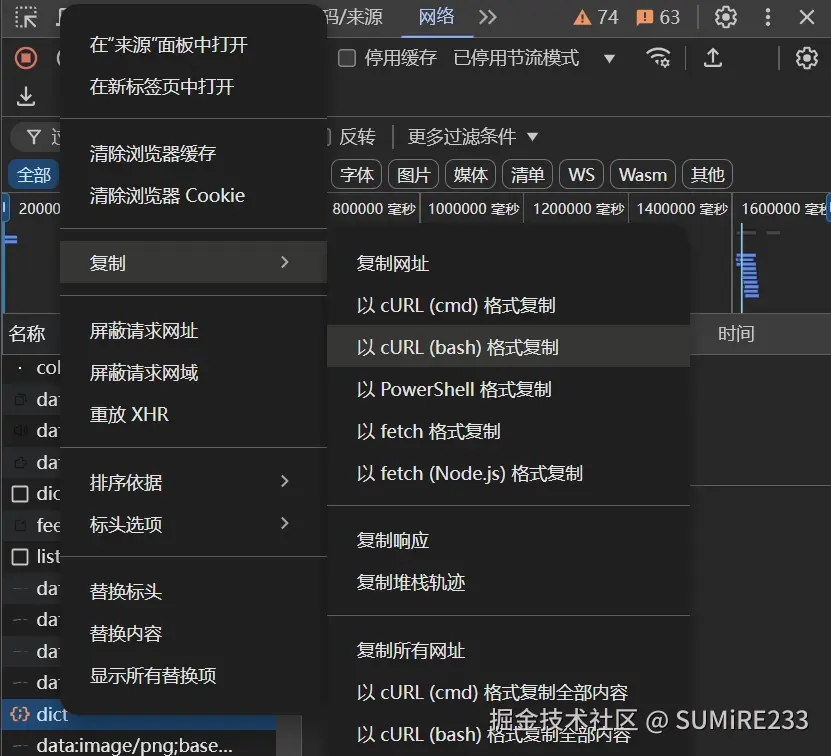Tick the checkbox beside the list request
This screenshot has width=831, height=756.
coord(20,557)
